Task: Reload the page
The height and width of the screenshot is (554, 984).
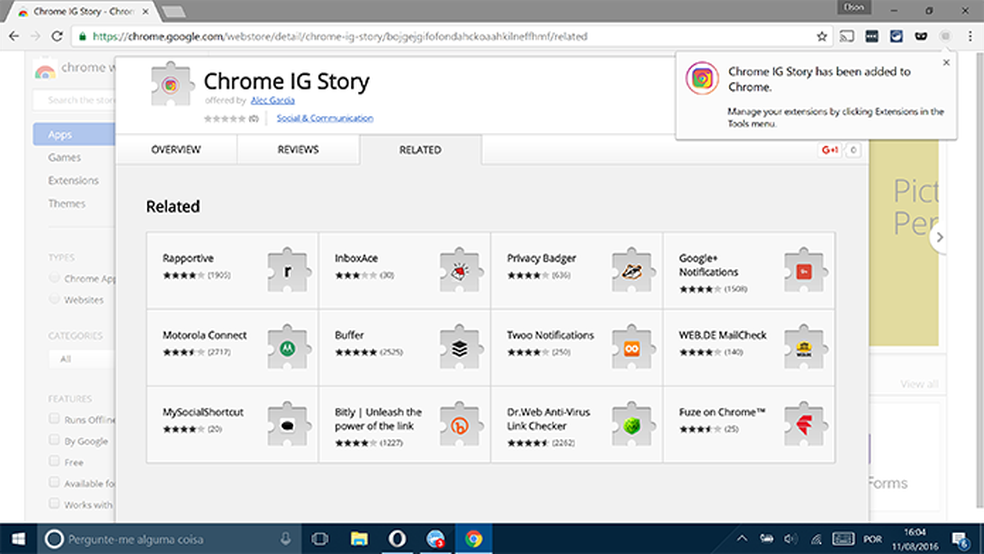Action: [57, 36]
